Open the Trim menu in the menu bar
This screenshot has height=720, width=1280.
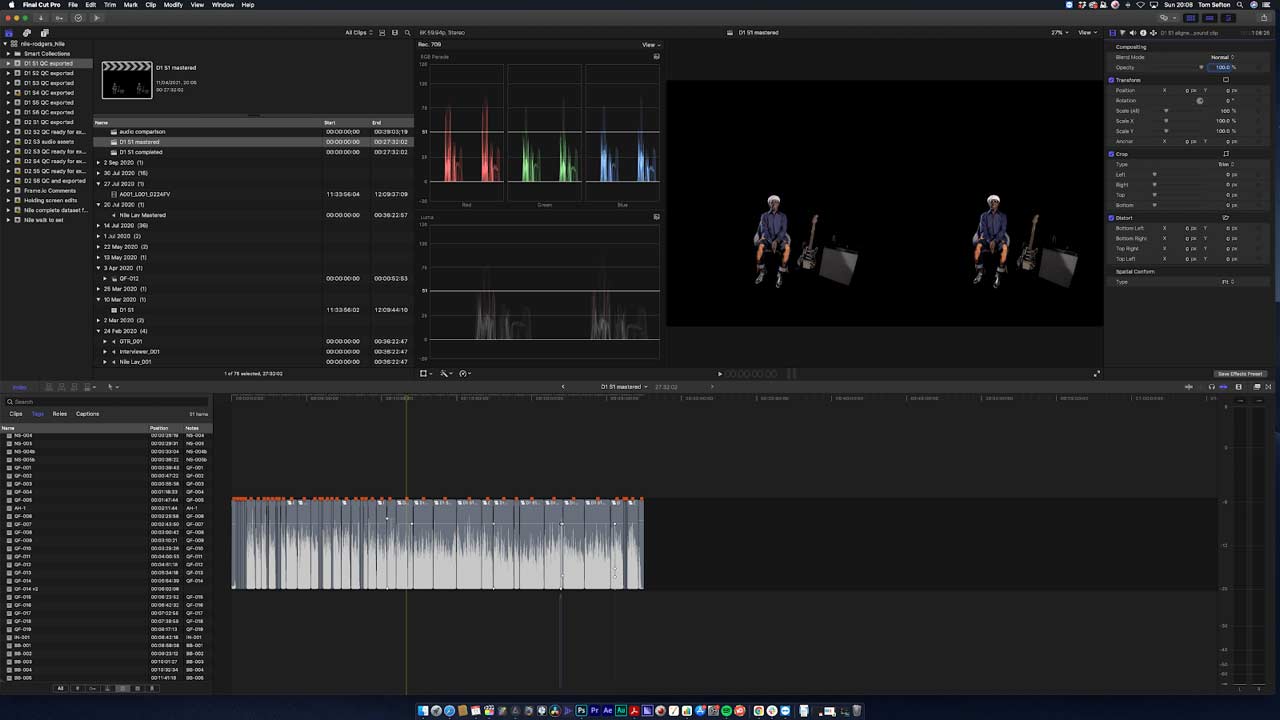(x=110, y=5)
